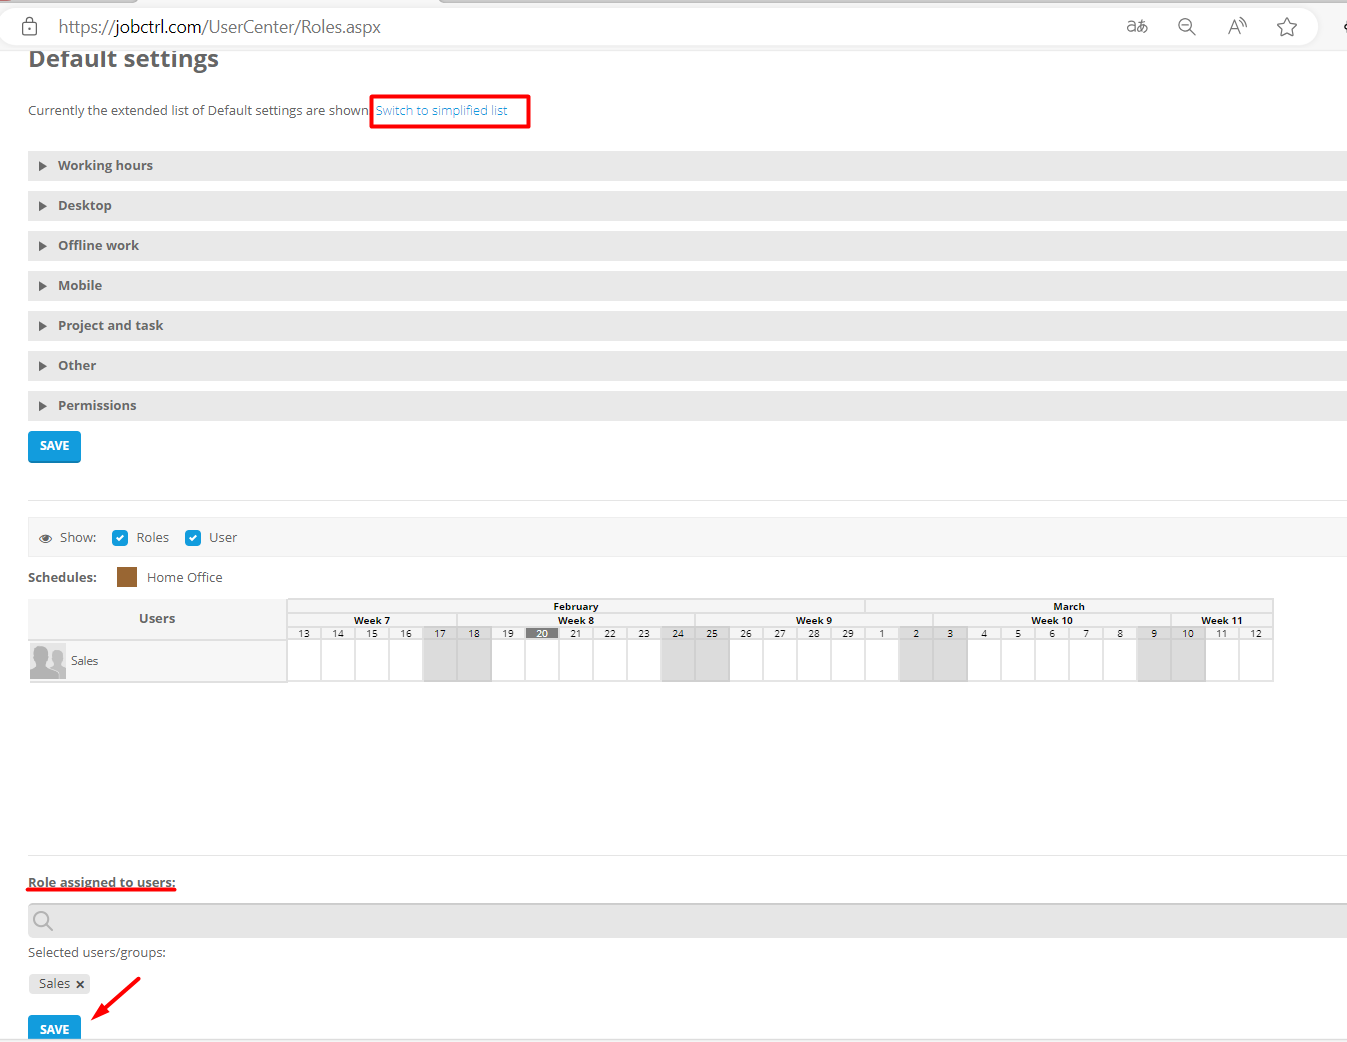Add page to favorites with star icon
1347x1042 pixels.
pos(1287,27)
